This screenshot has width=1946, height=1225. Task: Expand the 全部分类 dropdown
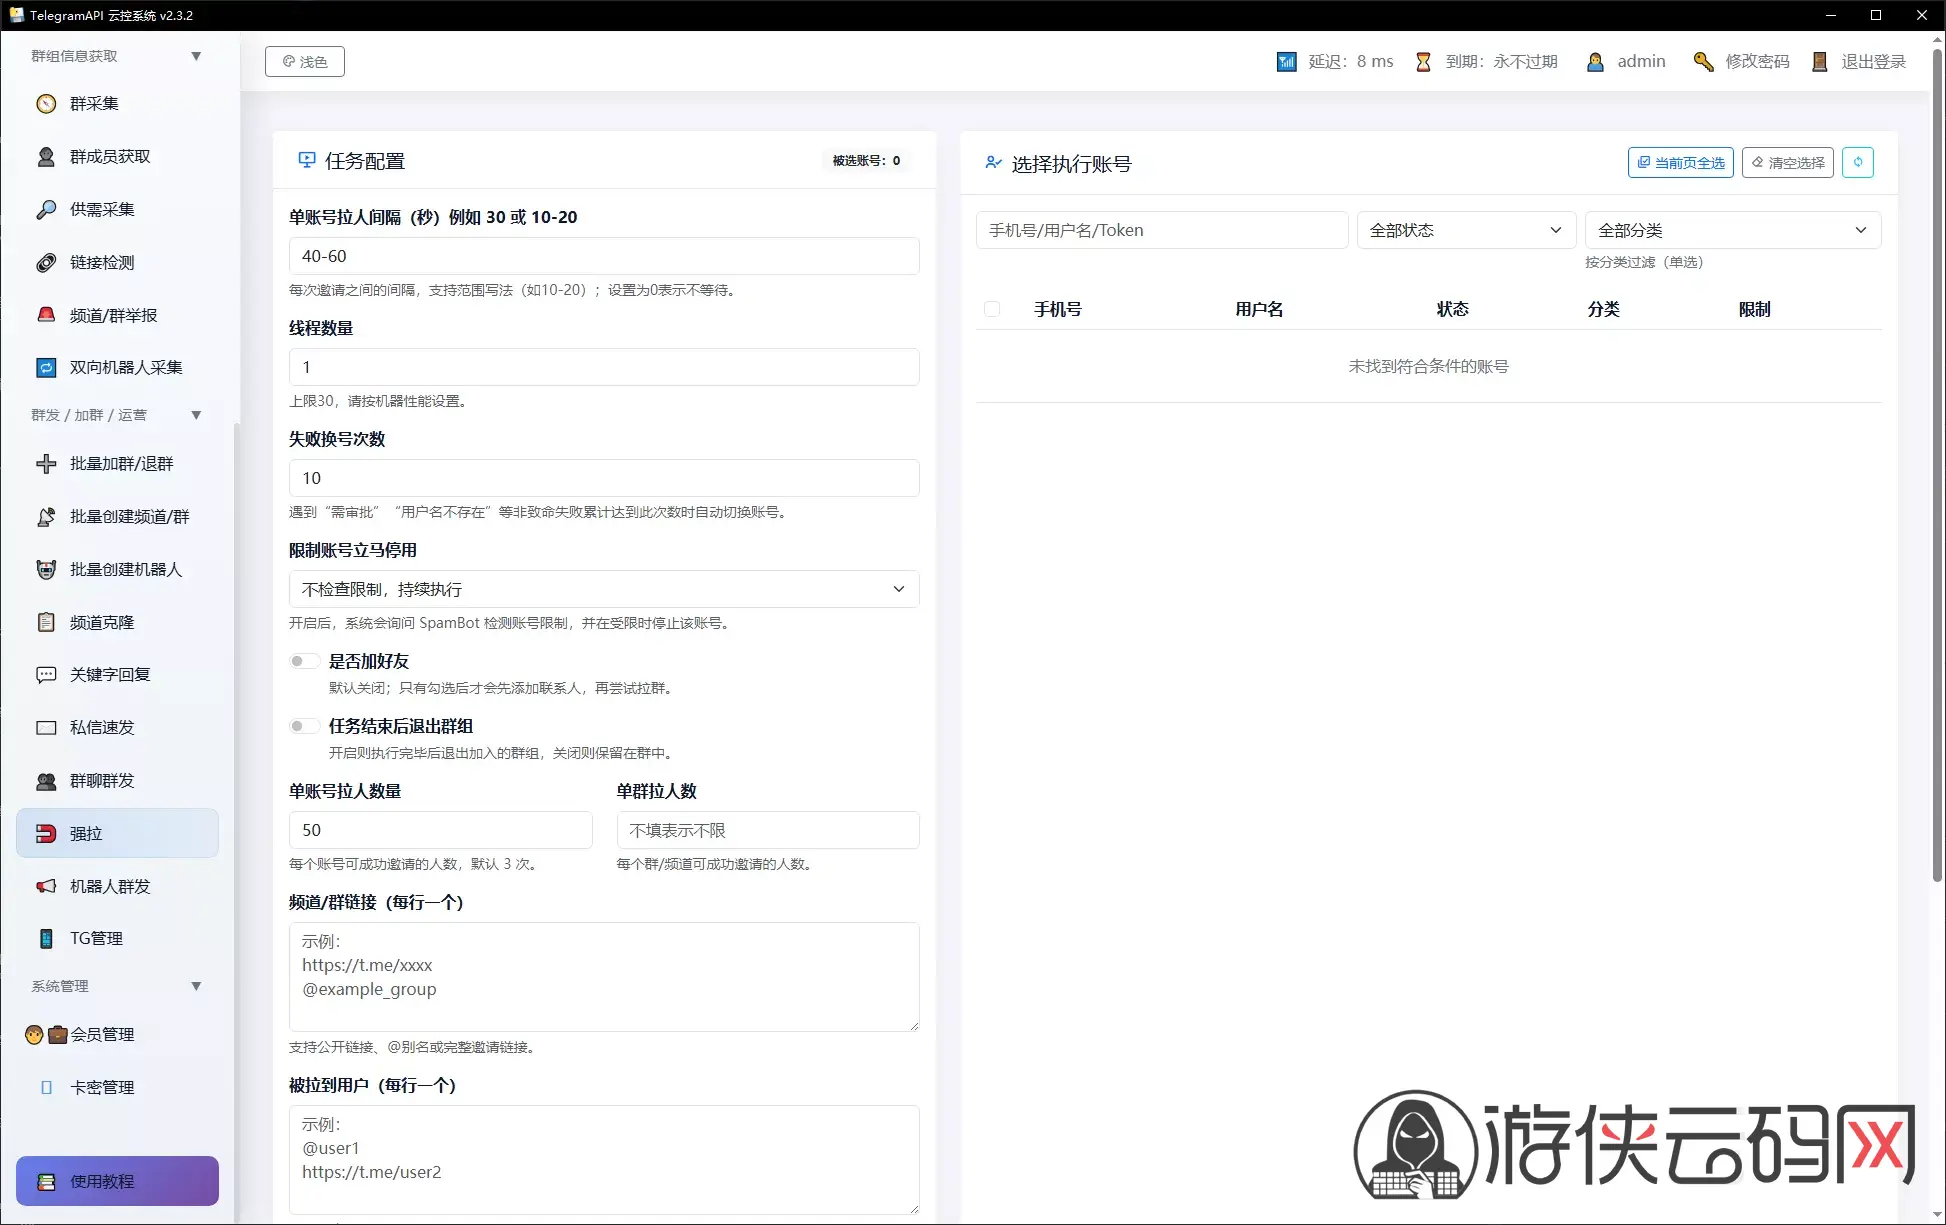tap(1733, 230)
